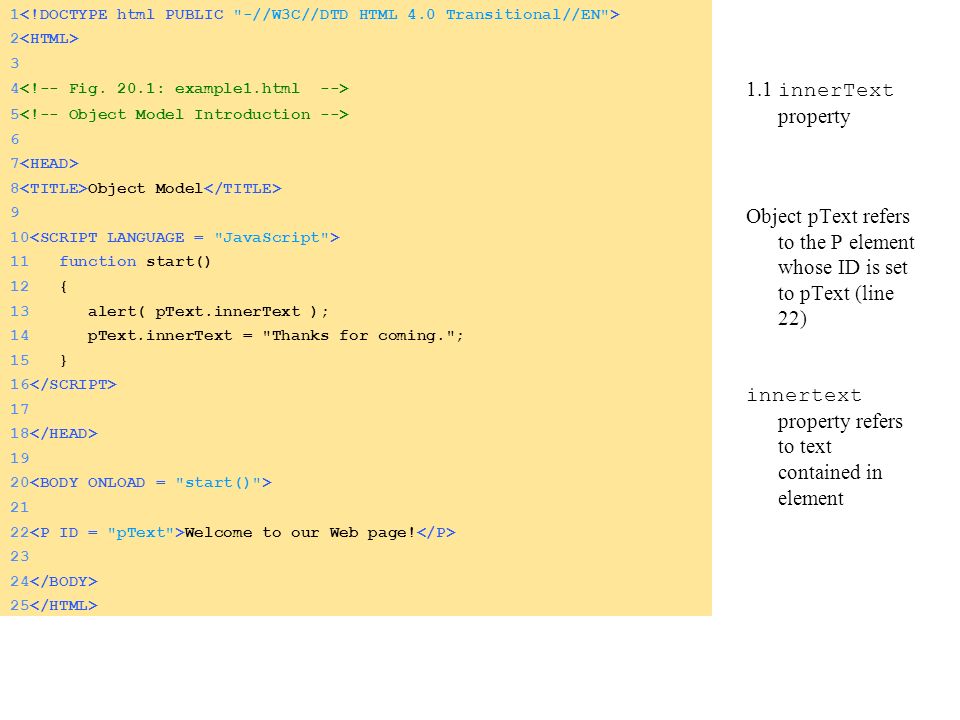Image resolution: width=960 pixels, height=720 pixels.
Task: Click the DOCTYPE declaration on line 1
Action: (x=320, y=15)
